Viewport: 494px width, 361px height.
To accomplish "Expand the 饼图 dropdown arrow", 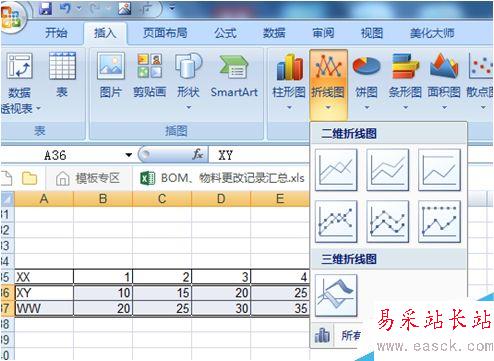I will [367, 107].
